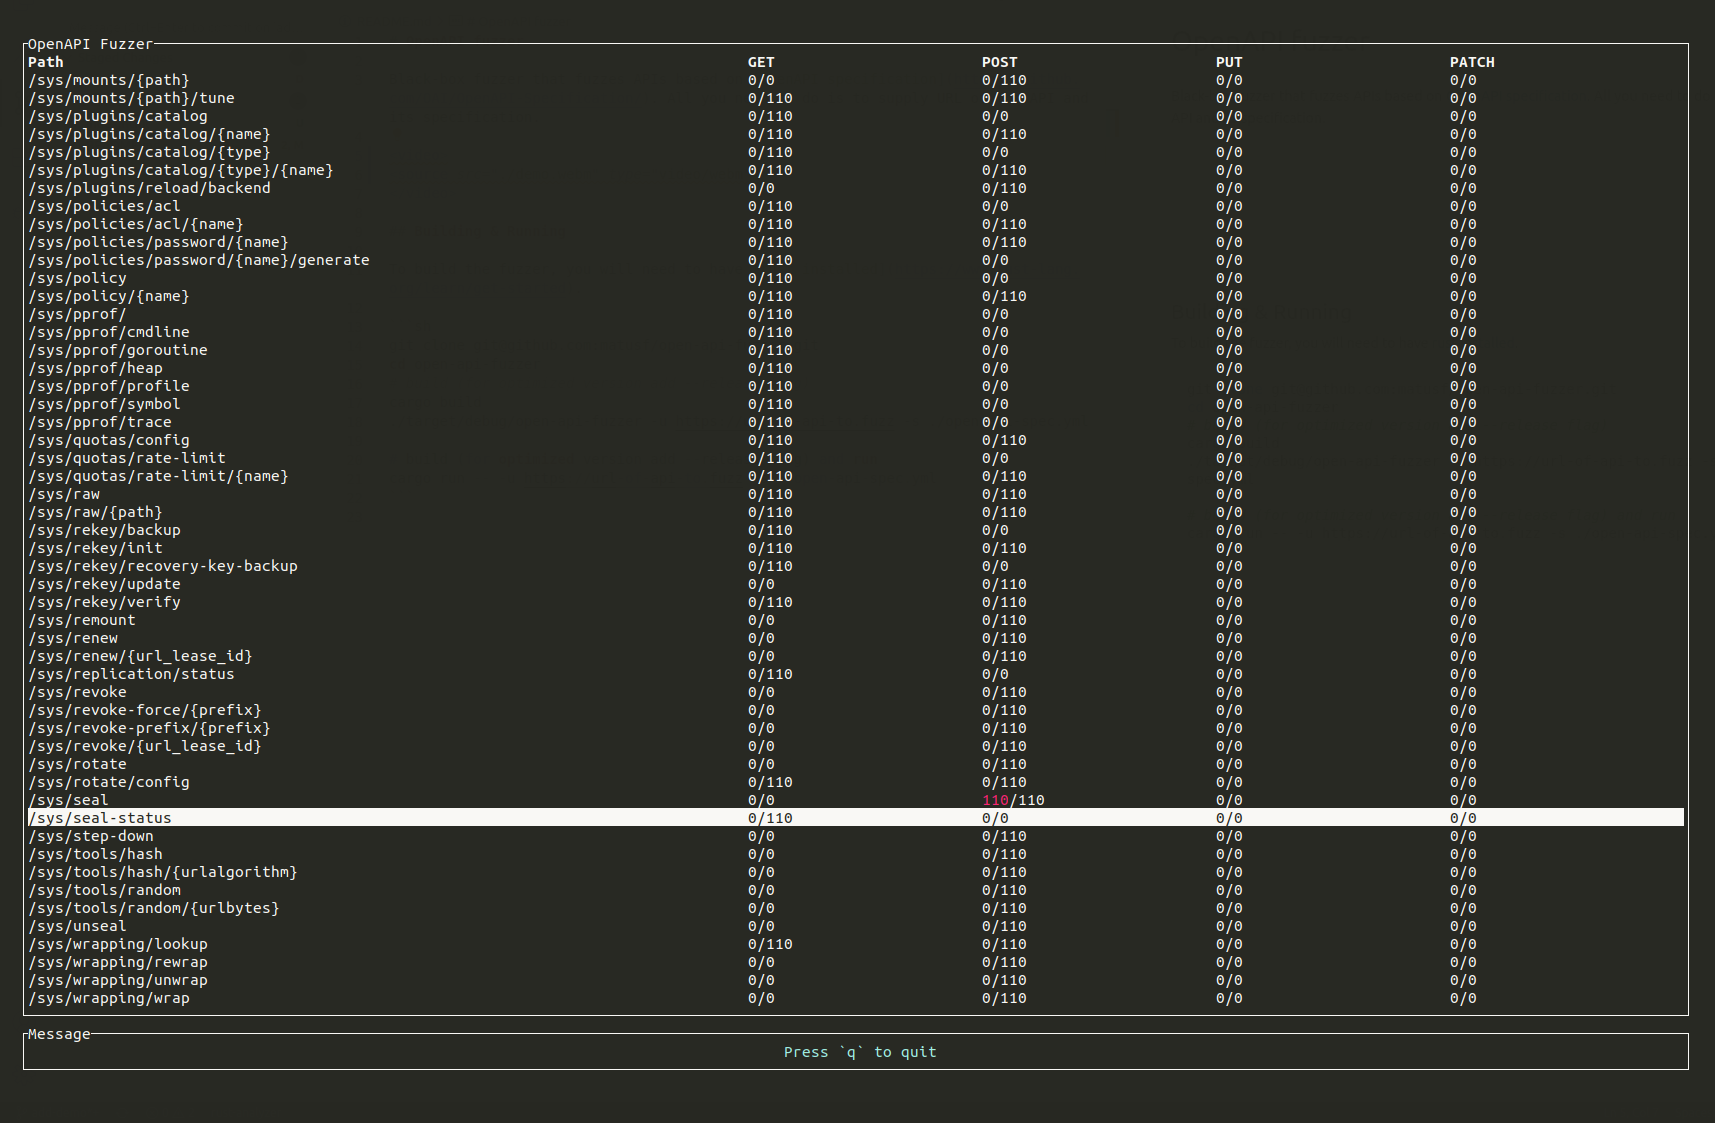The height and width of the screenshot is (1123, 1715).
Task: Select /sys/policies/password/{name} path
Action: tap(158, 242)
